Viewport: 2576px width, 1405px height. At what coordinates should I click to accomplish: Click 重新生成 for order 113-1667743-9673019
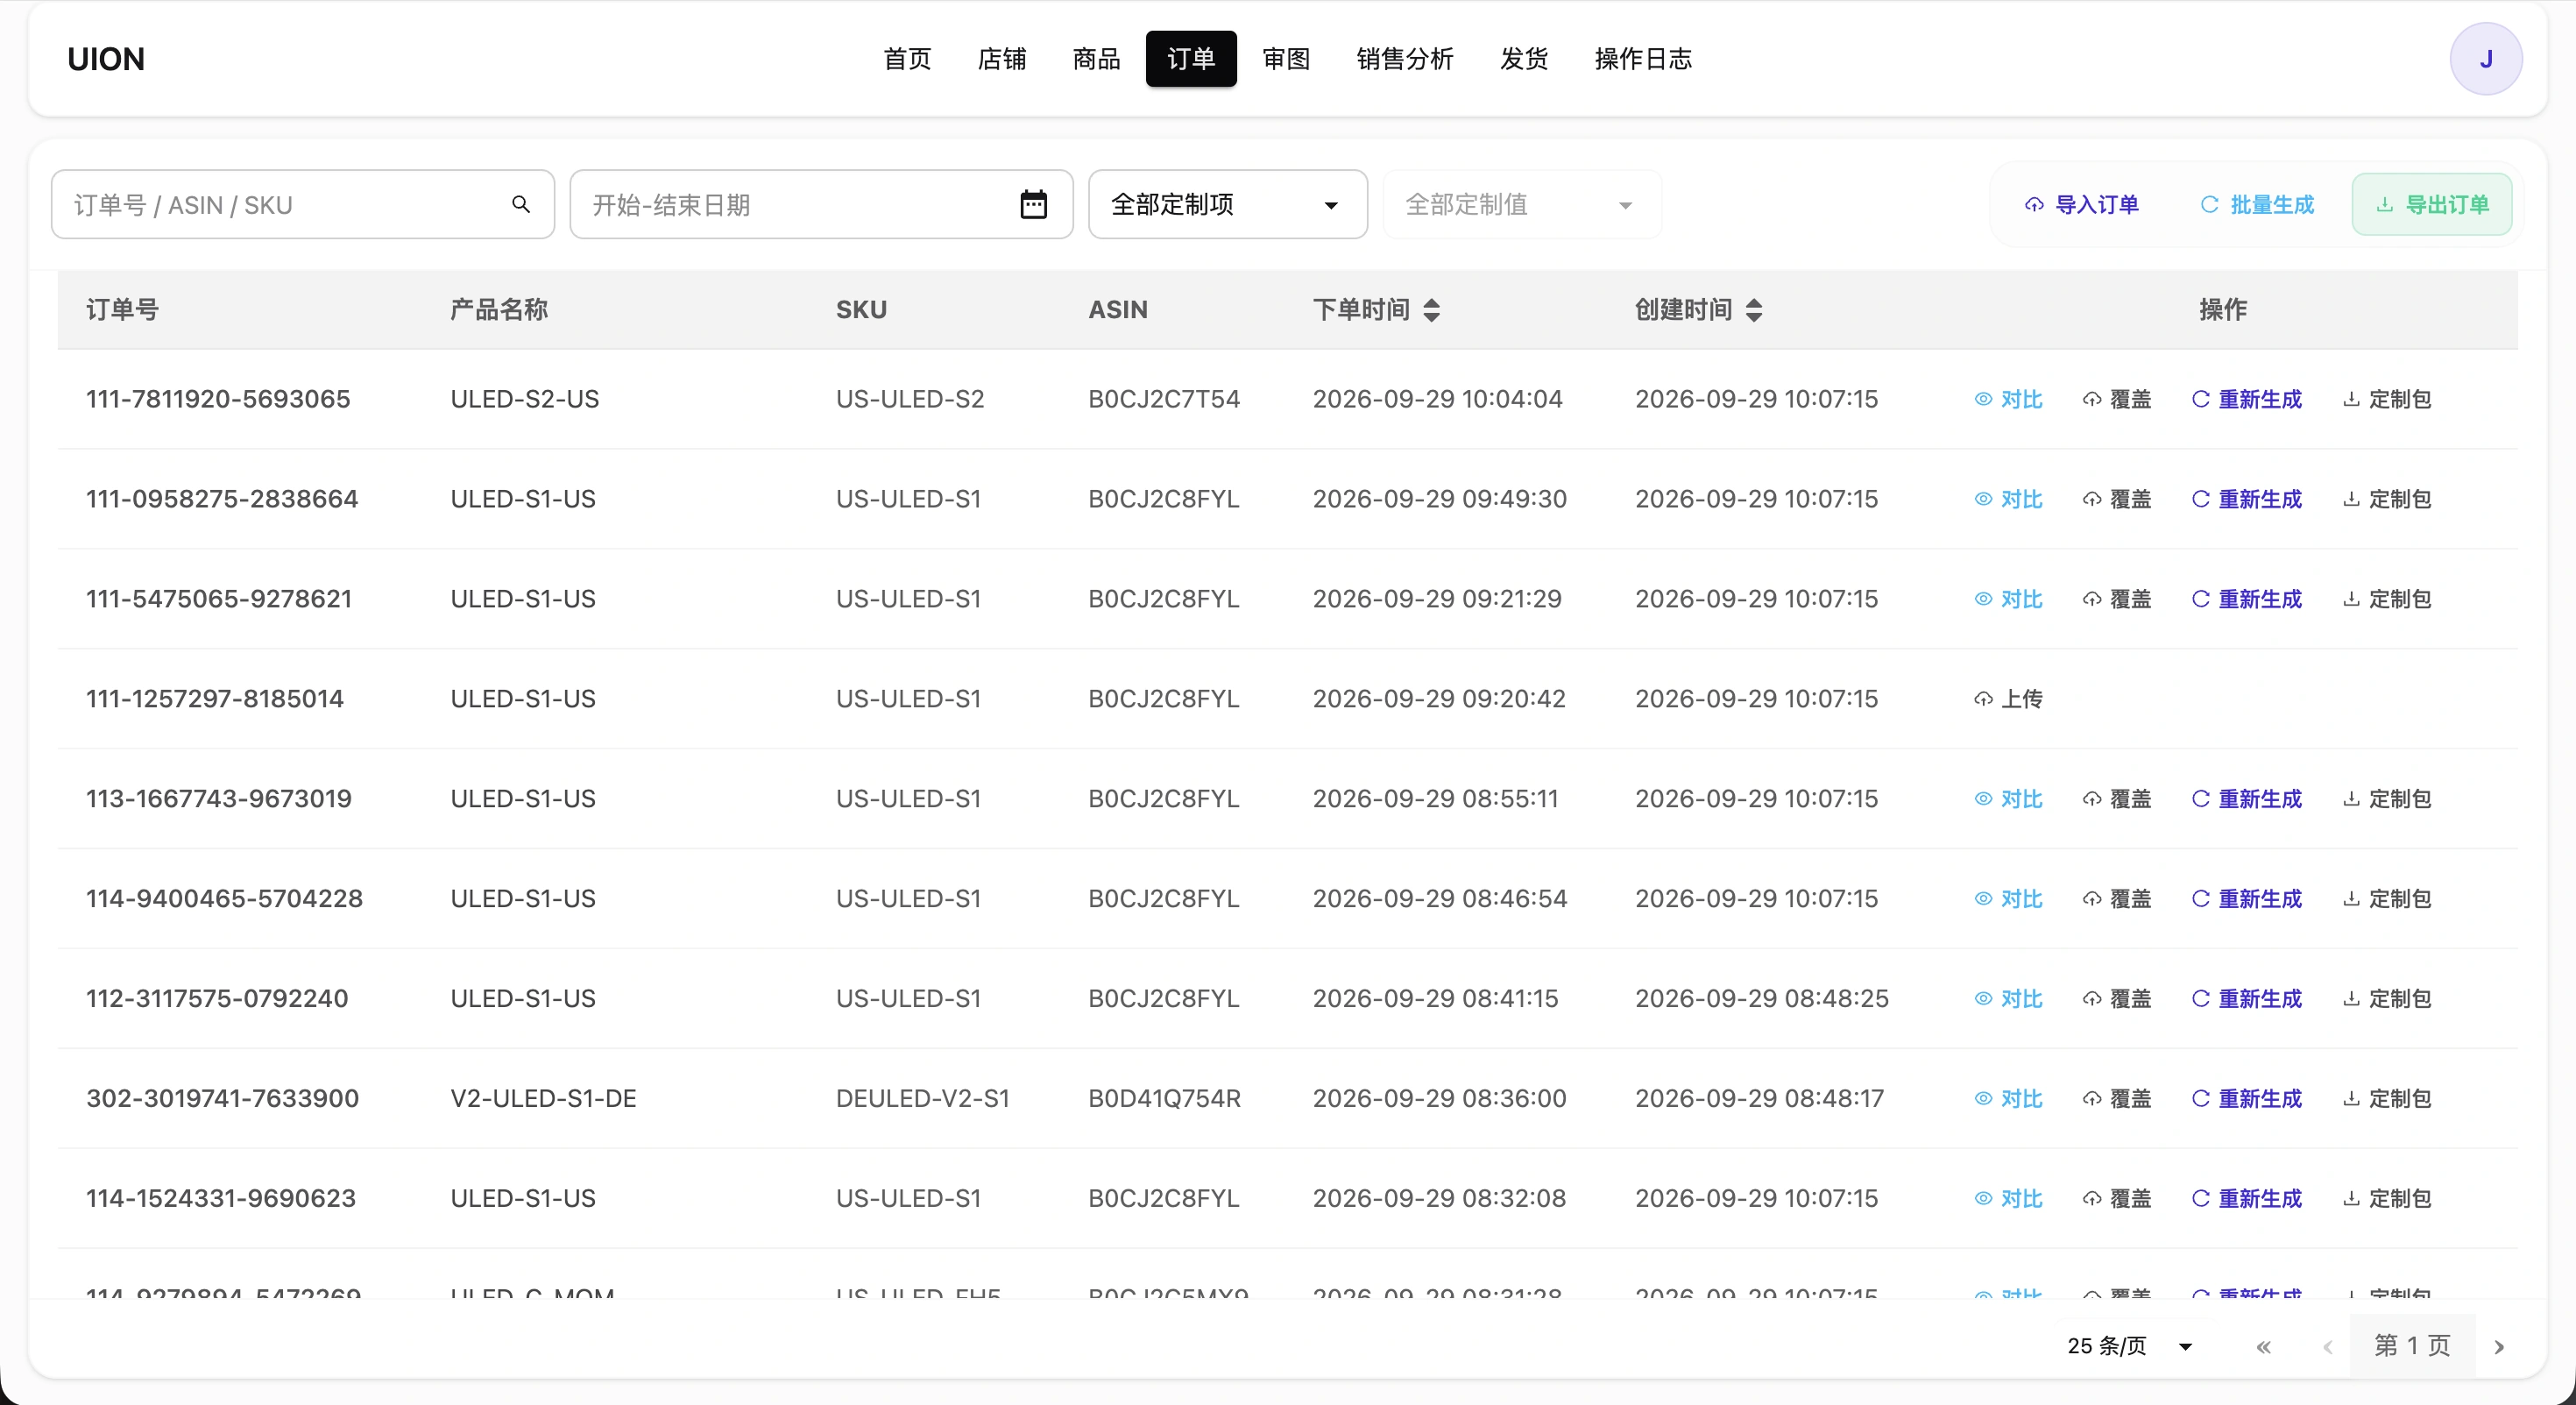click(2246, 799)
